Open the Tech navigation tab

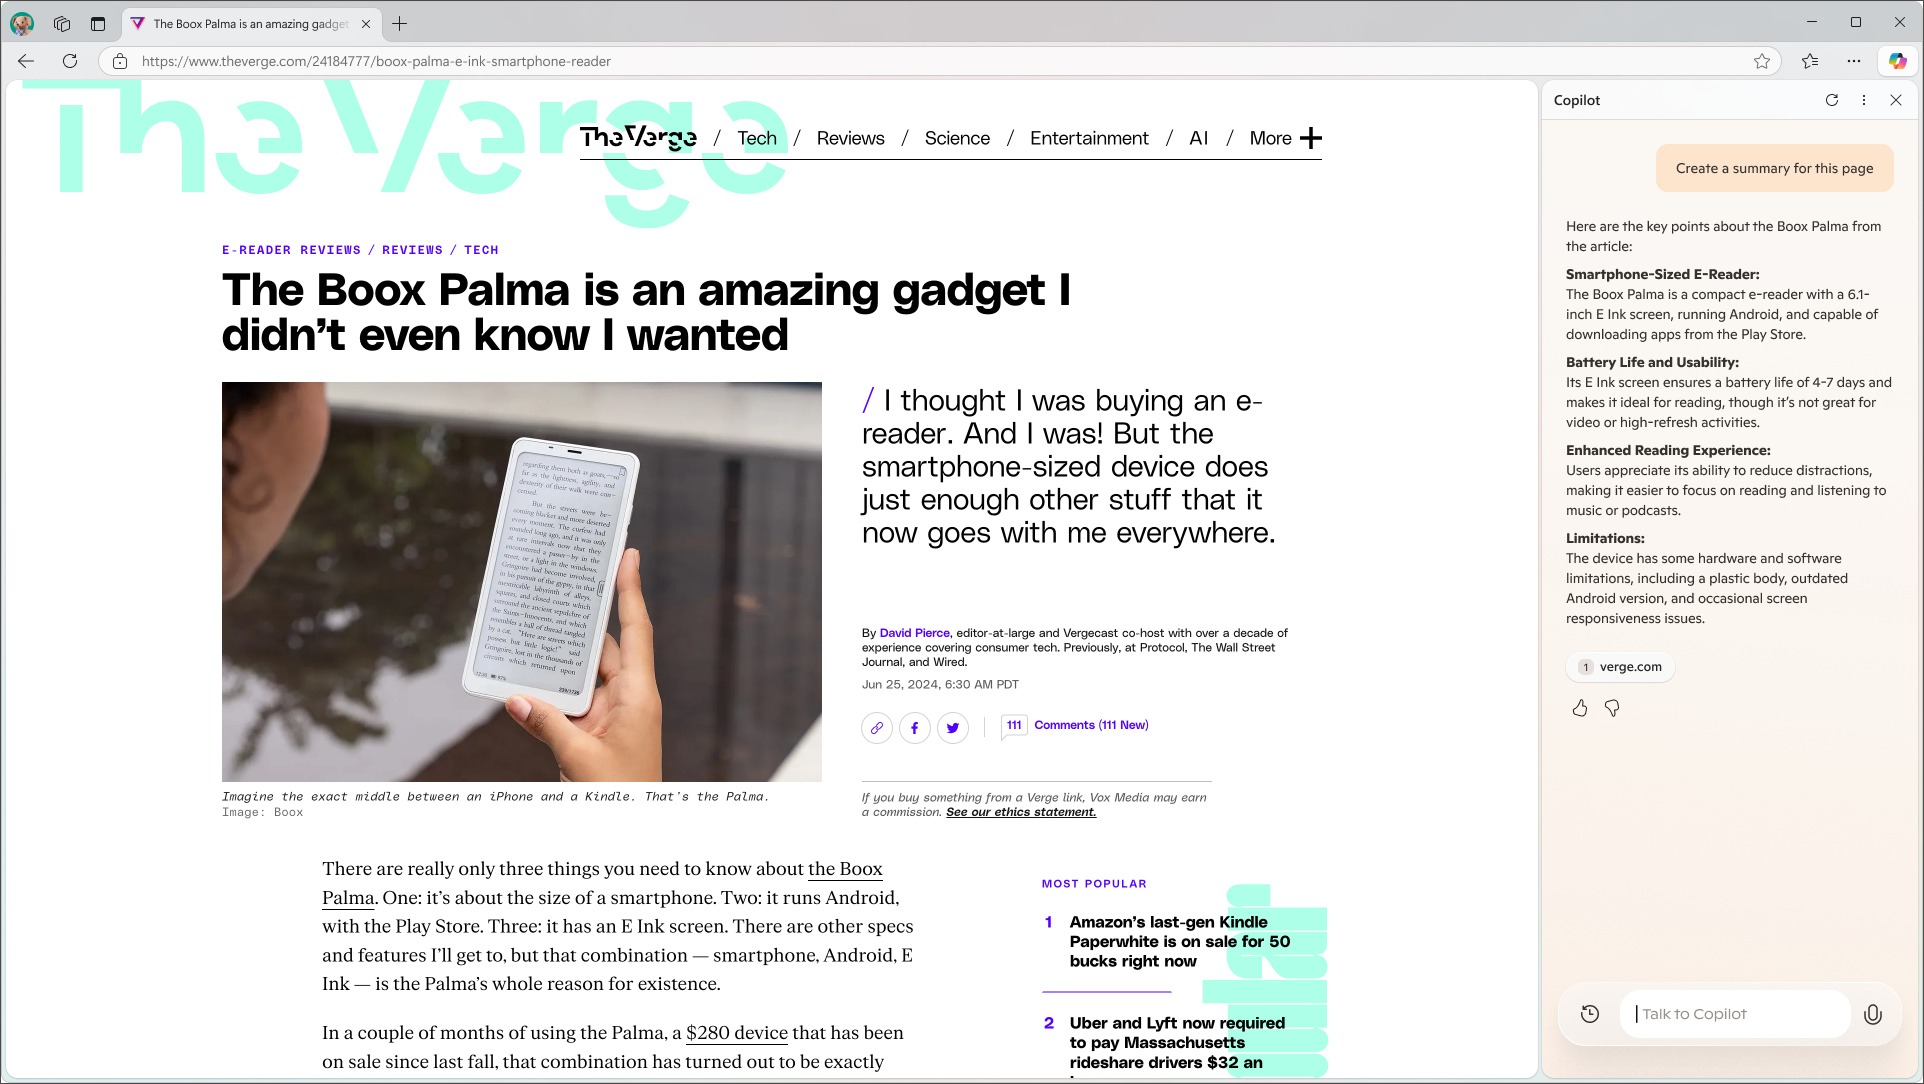click(x=758, y=139)
